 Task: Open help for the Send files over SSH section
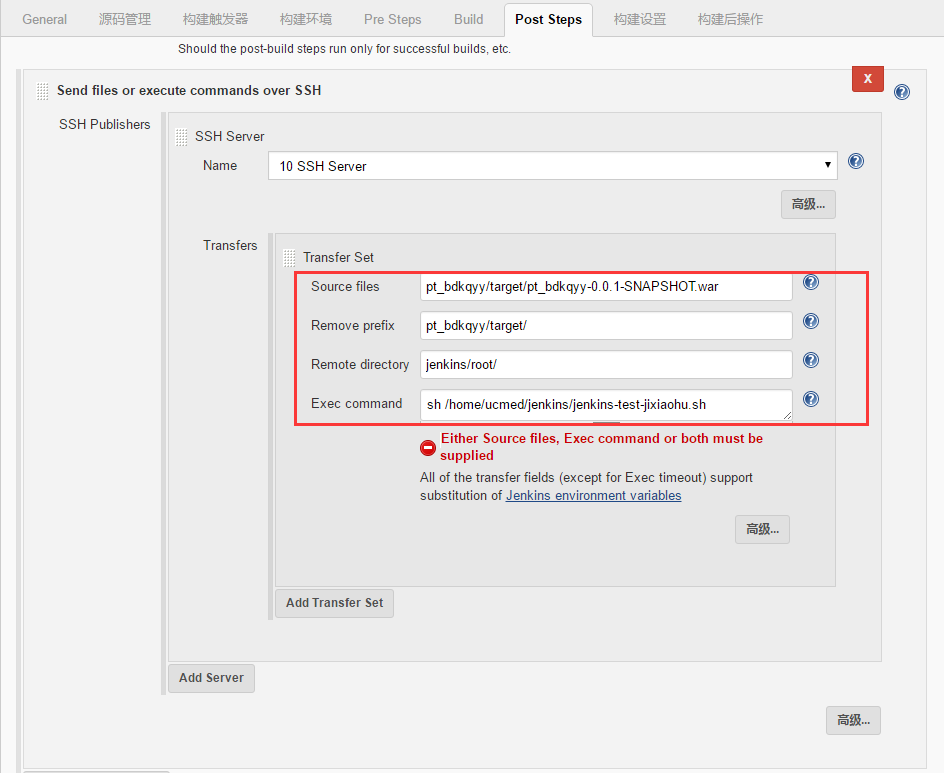[901, 92]
